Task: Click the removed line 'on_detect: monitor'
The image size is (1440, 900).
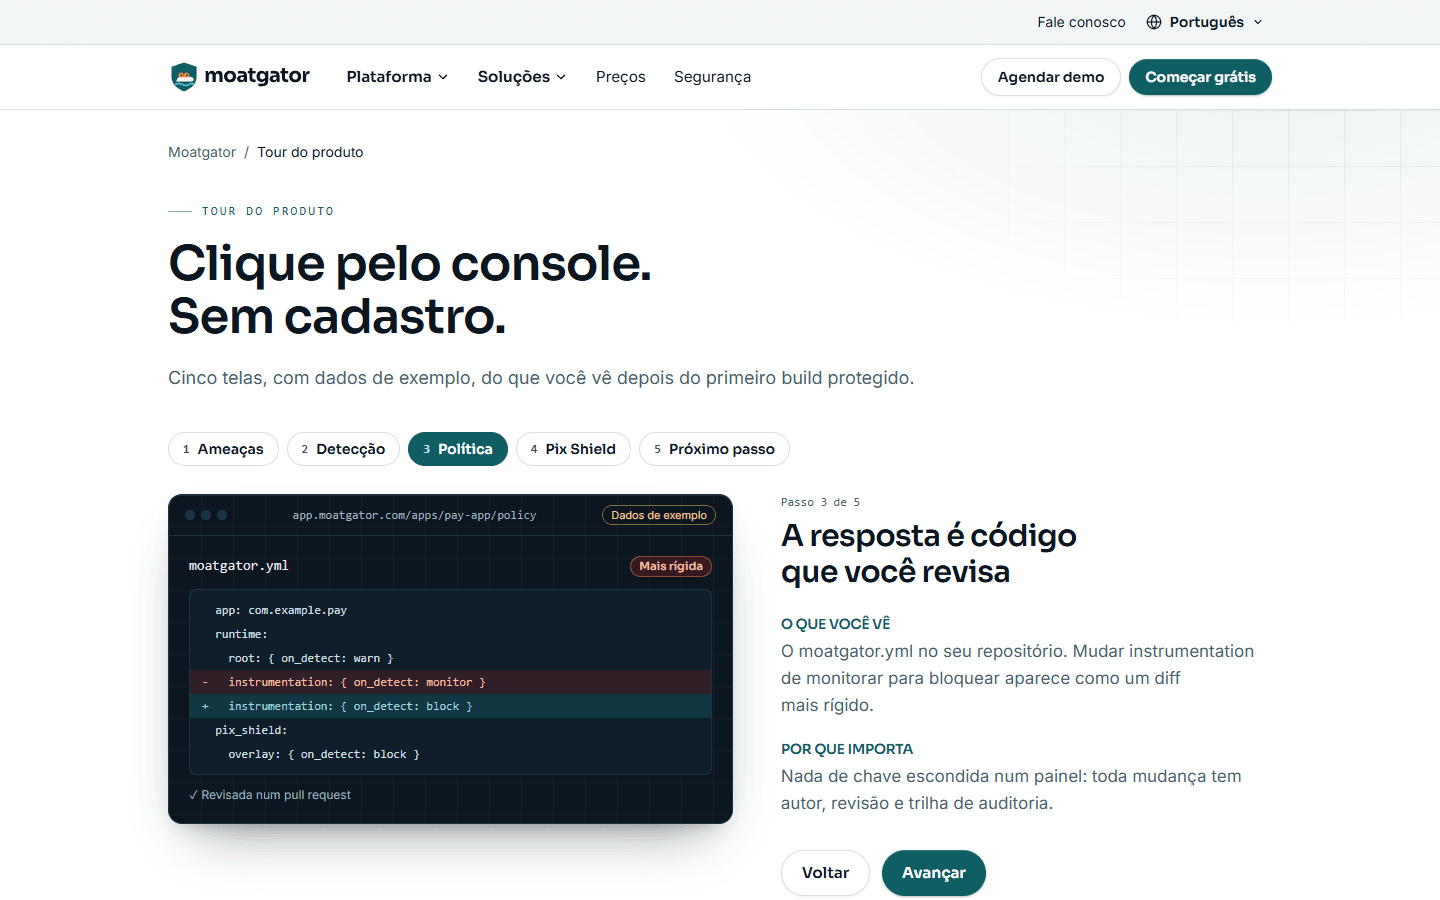Action: 450,682
